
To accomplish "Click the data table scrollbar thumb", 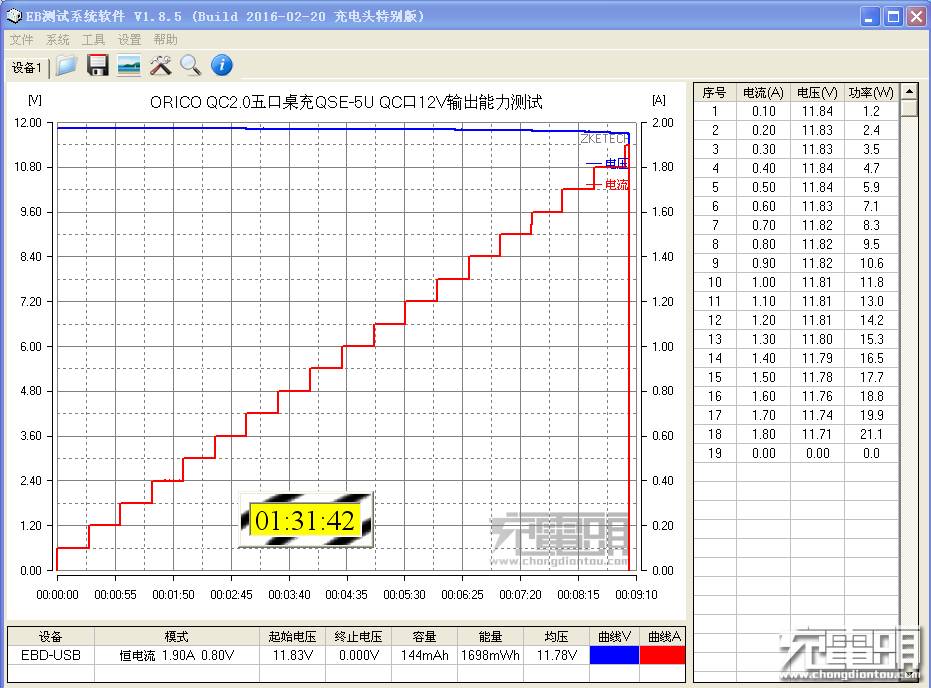I will pyautogui.click(x=909, y=108).
